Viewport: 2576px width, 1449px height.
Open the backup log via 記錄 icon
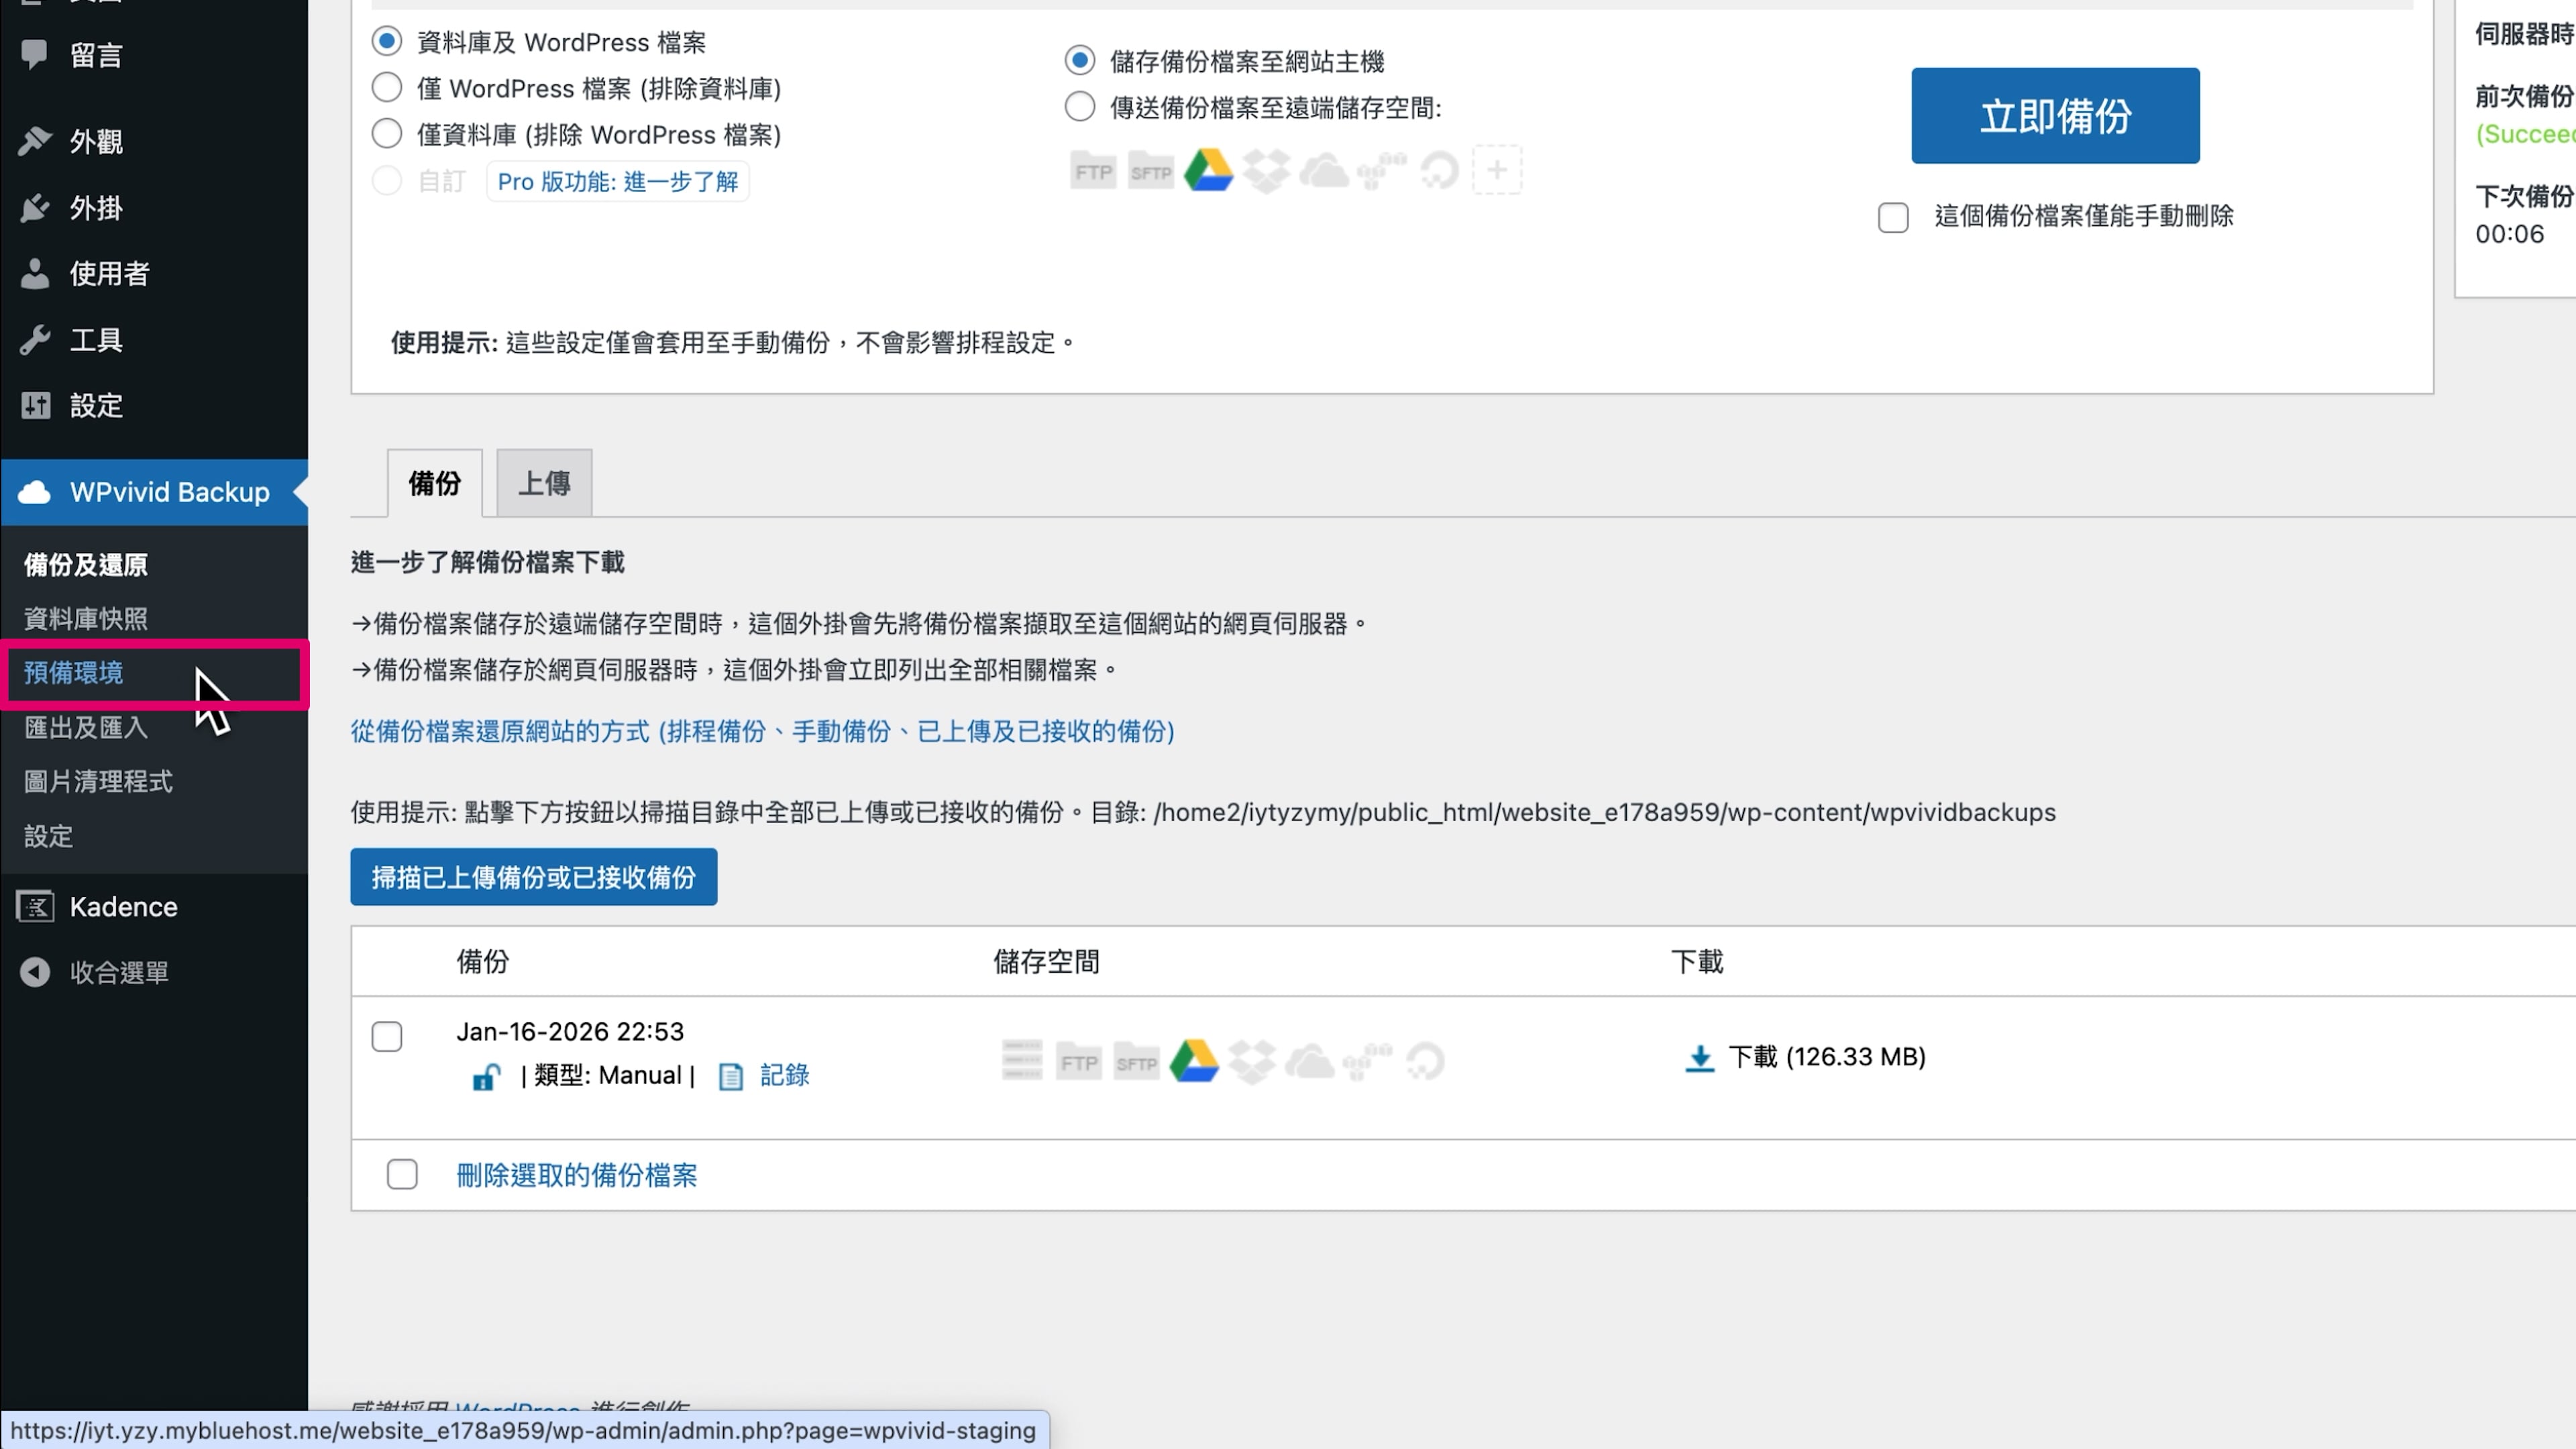point(731,1077)
